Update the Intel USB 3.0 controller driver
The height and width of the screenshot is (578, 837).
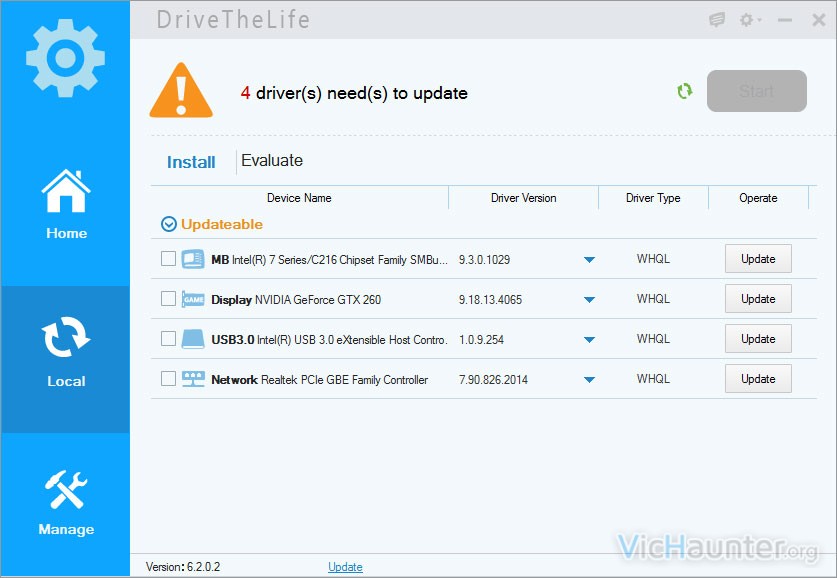point(758,339)
